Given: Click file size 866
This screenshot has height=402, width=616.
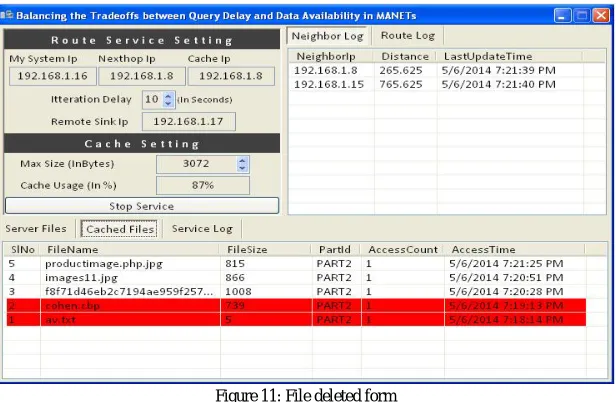Looking at the screenshot, I should point(235,278).
